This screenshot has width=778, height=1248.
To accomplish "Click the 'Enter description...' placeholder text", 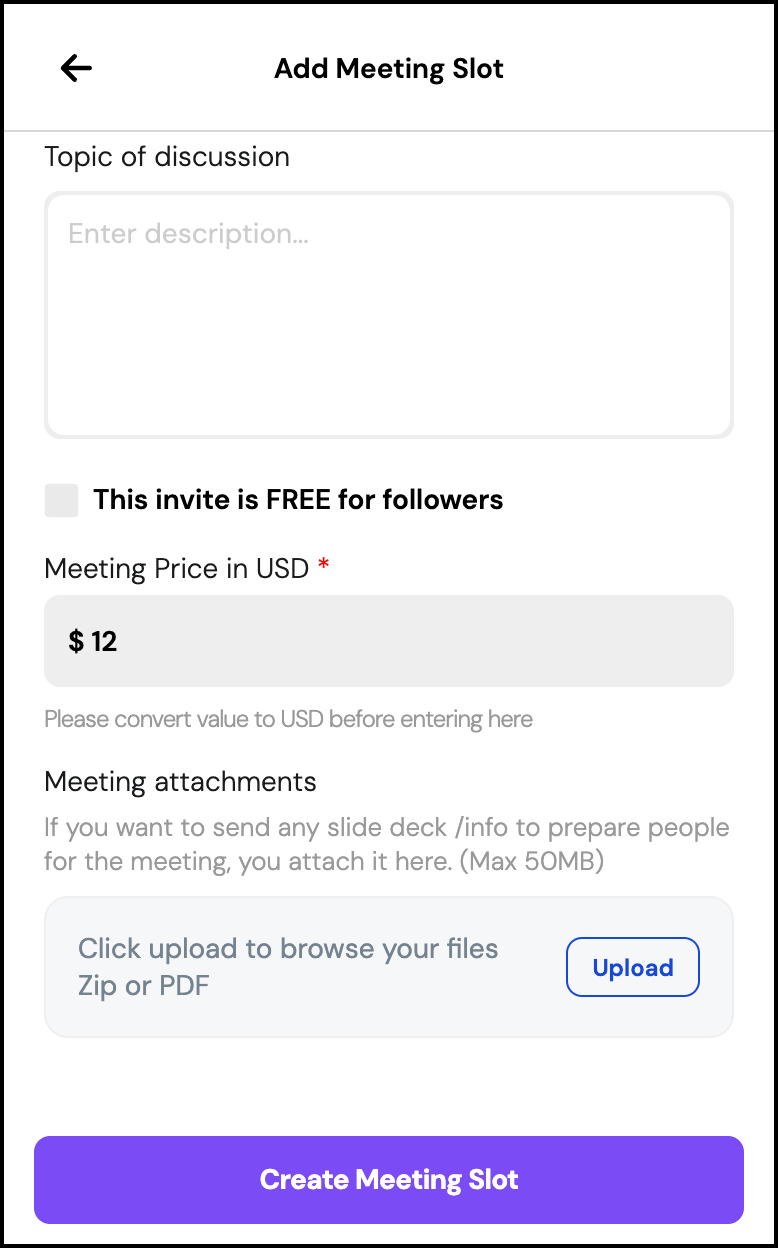I will pos(188,234).
